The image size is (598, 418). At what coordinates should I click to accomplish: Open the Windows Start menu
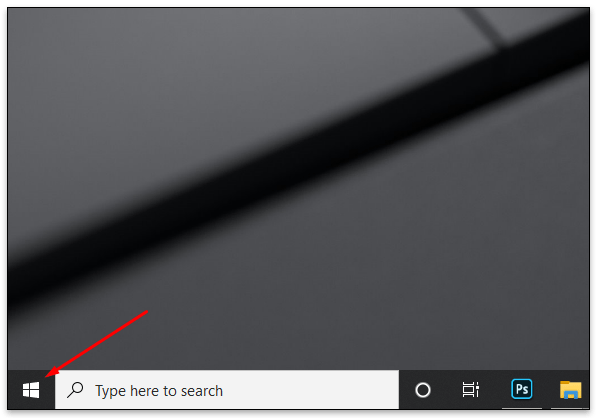pyautogui.click(x=31, y=390)
